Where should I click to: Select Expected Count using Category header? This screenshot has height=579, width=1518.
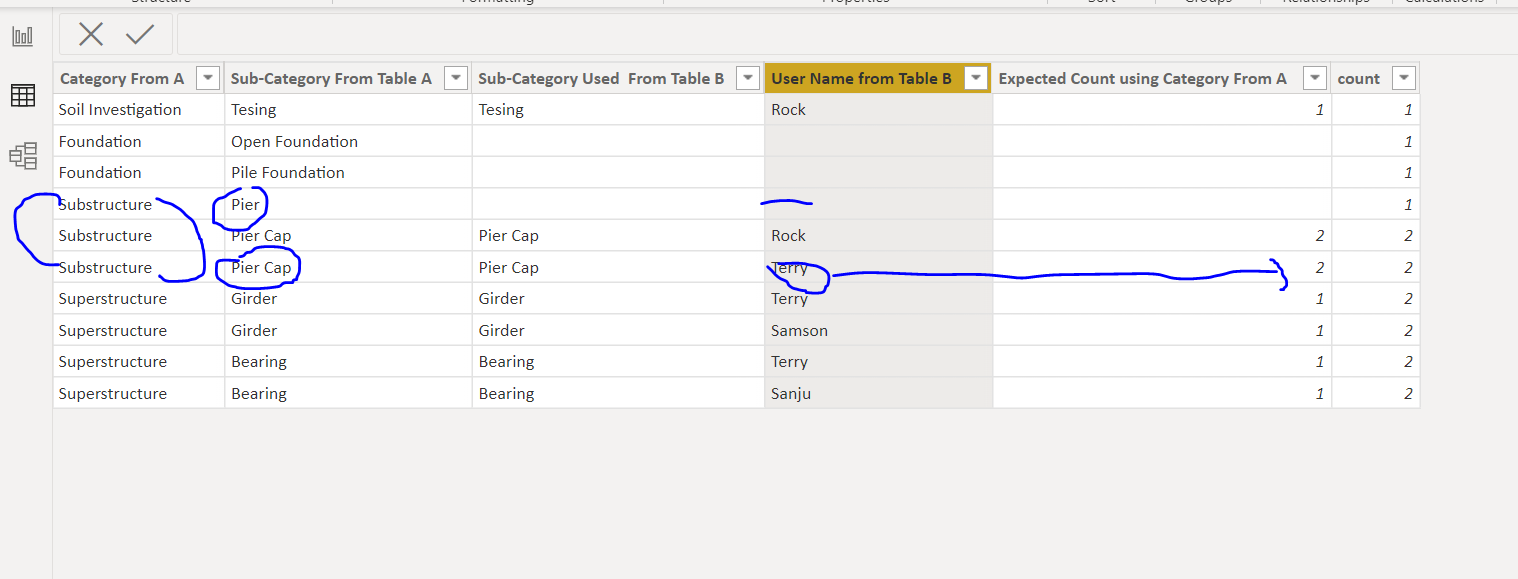(1161, 78)
